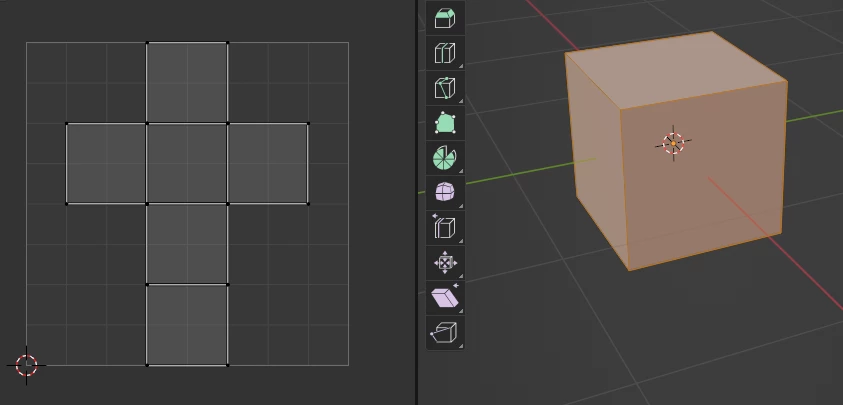Image resolution: width=843 pixels, height=405 pixels.
Task: Pick the Smooth vertices tool
Action: click(445, 193)
